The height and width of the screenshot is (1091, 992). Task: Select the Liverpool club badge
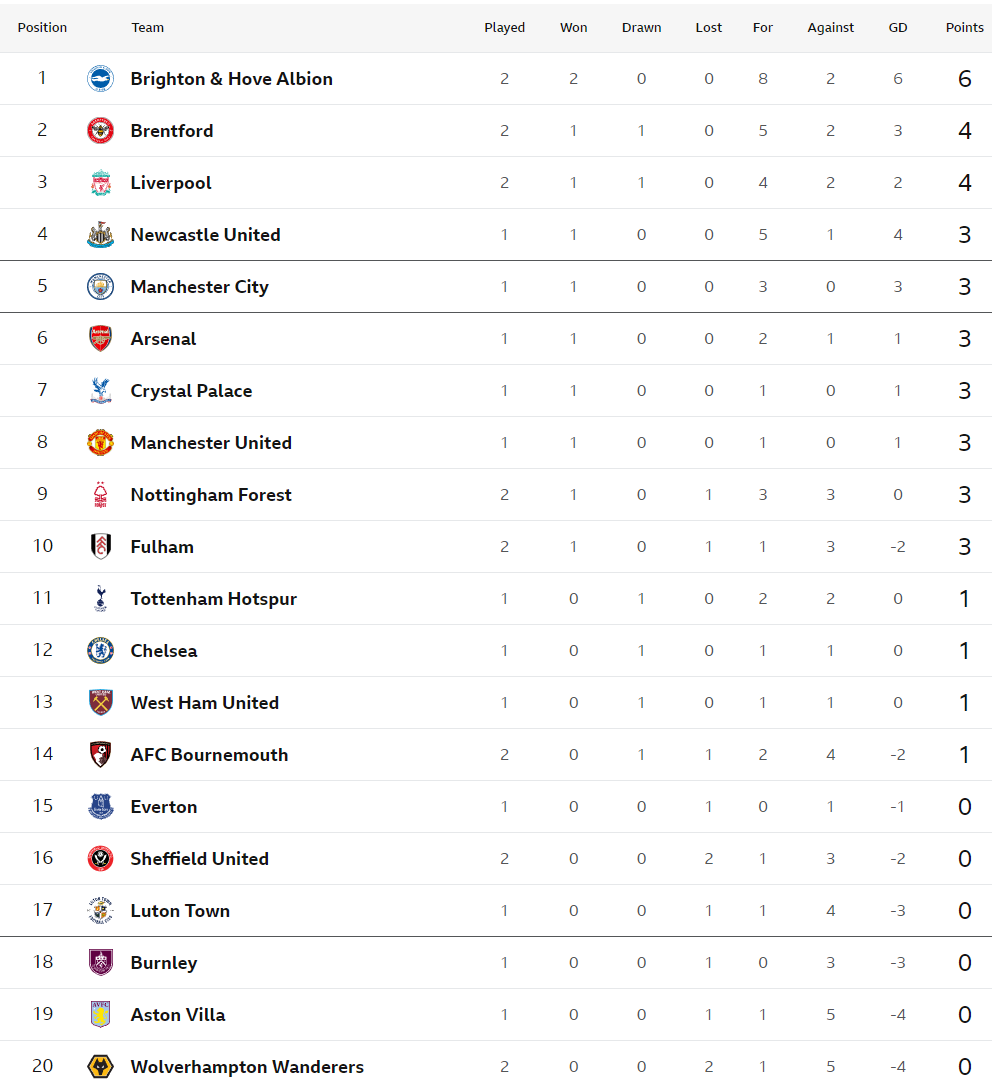100,182
